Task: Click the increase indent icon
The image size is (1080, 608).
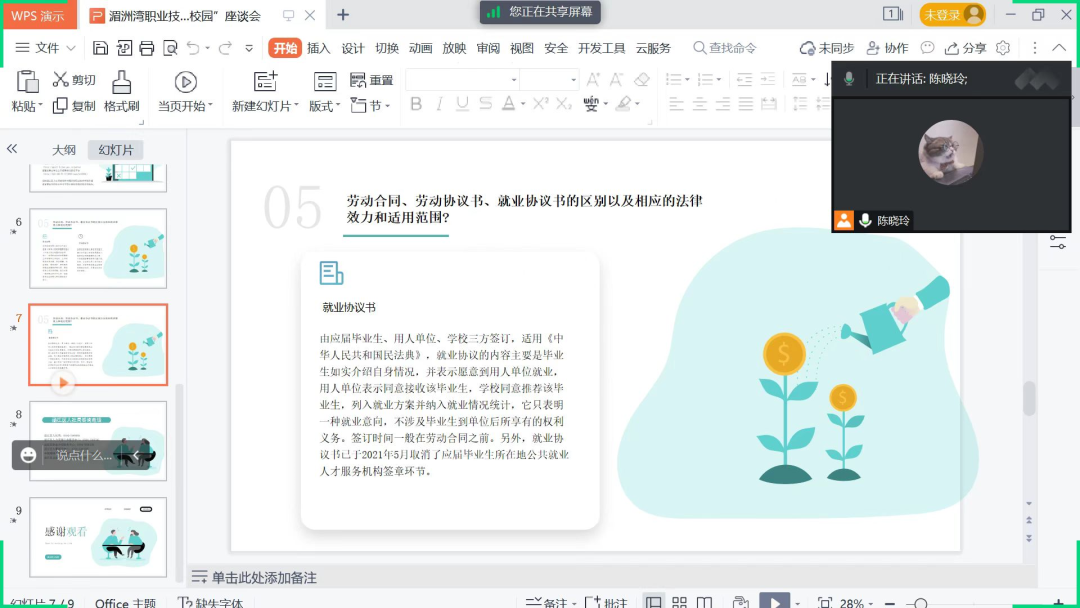Action: pos(767,80)
